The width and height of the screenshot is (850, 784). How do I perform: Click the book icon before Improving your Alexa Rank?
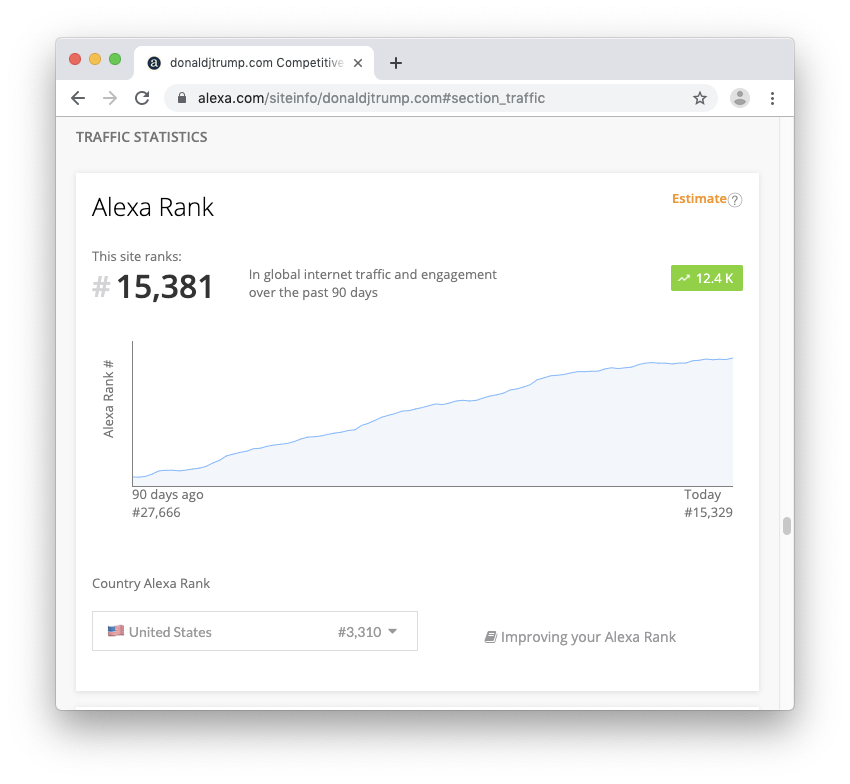click(491, 637)
